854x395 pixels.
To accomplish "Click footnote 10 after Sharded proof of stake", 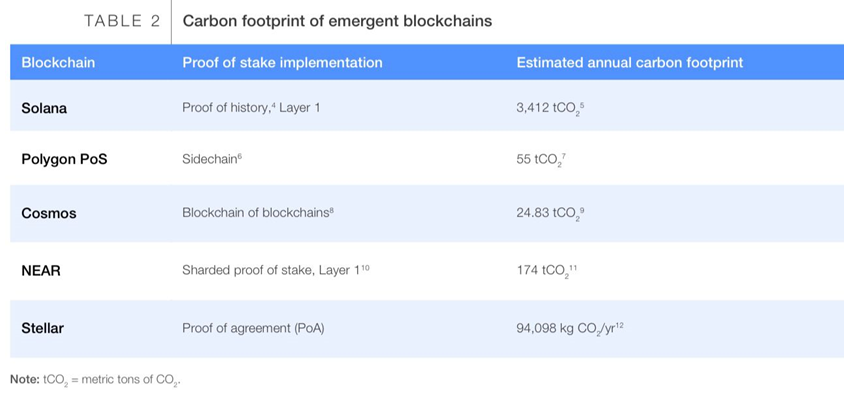I will tap(365, 266).
